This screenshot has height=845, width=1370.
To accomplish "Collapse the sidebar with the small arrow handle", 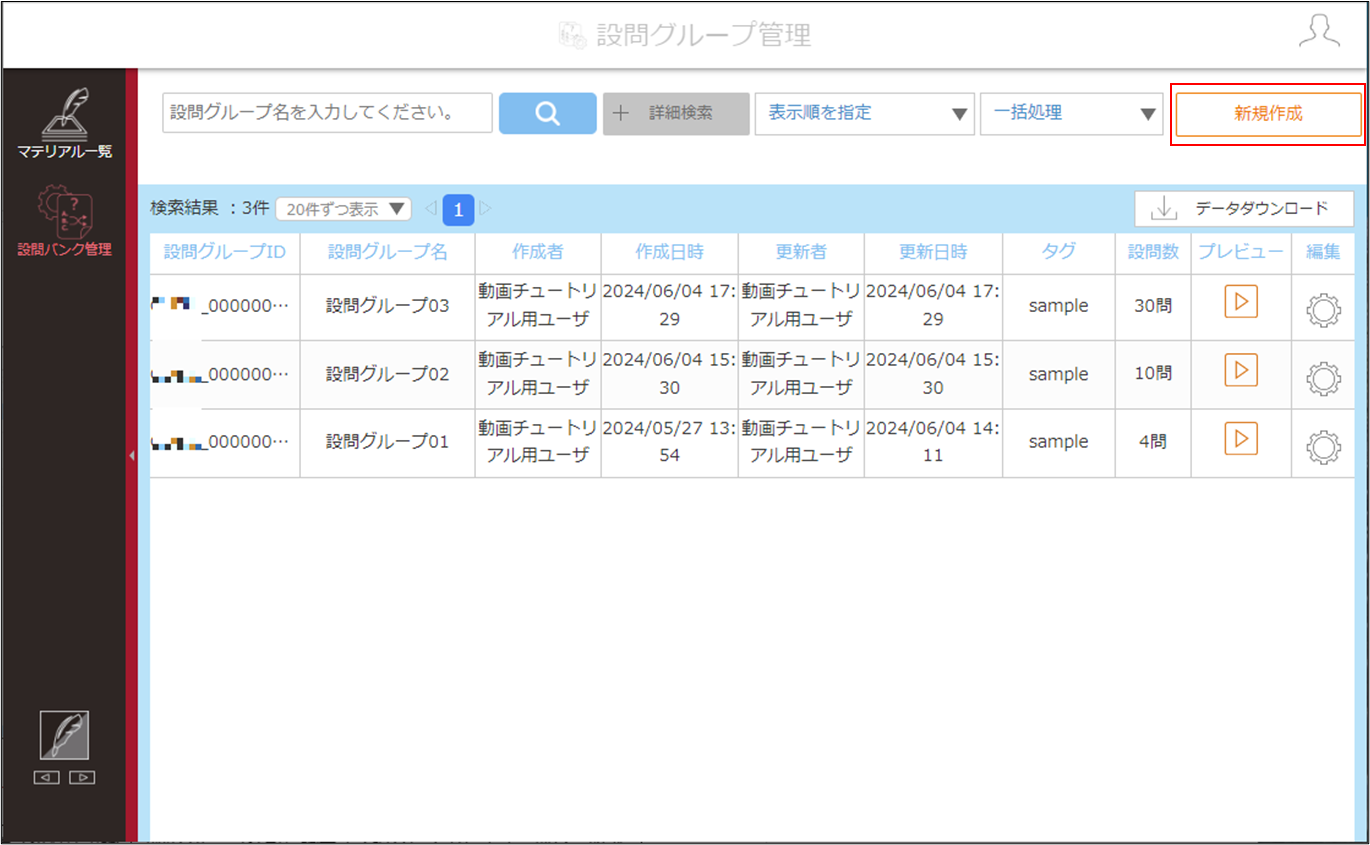I will click(x=132, y=456).
